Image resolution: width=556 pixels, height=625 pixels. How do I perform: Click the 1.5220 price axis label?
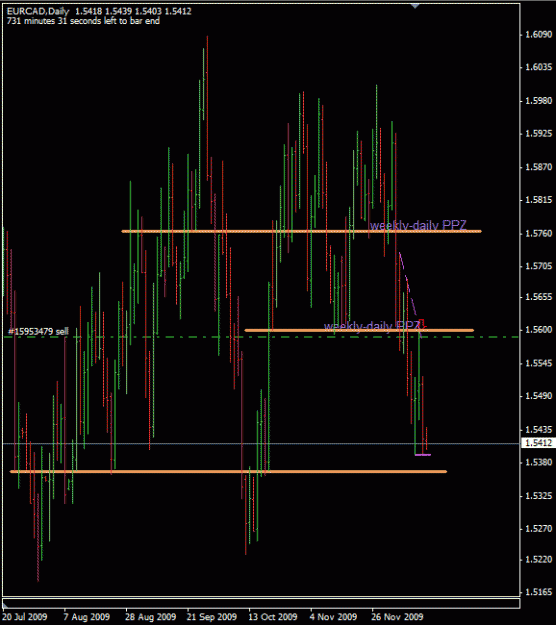tap(538, 560)
